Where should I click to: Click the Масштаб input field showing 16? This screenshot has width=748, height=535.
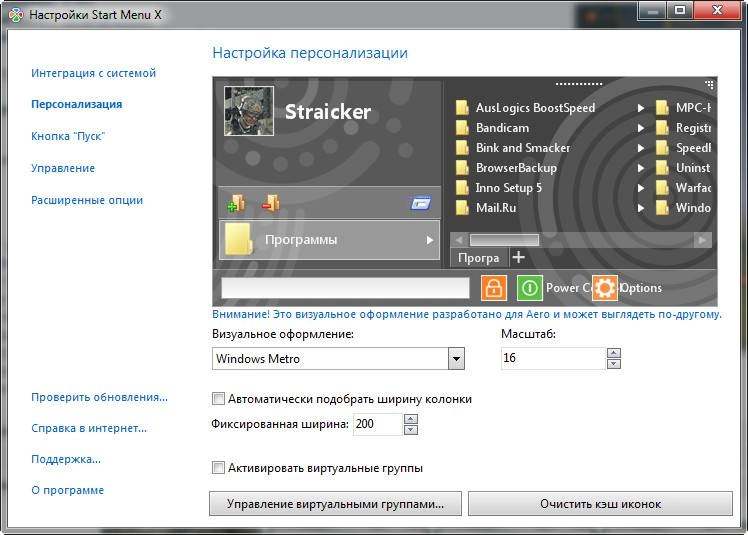pos(552,358)
